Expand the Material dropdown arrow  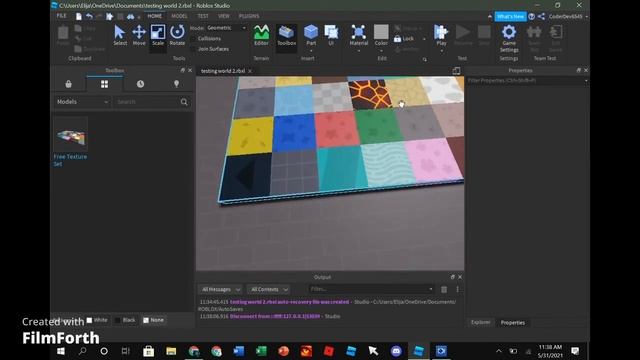(359, 51)
